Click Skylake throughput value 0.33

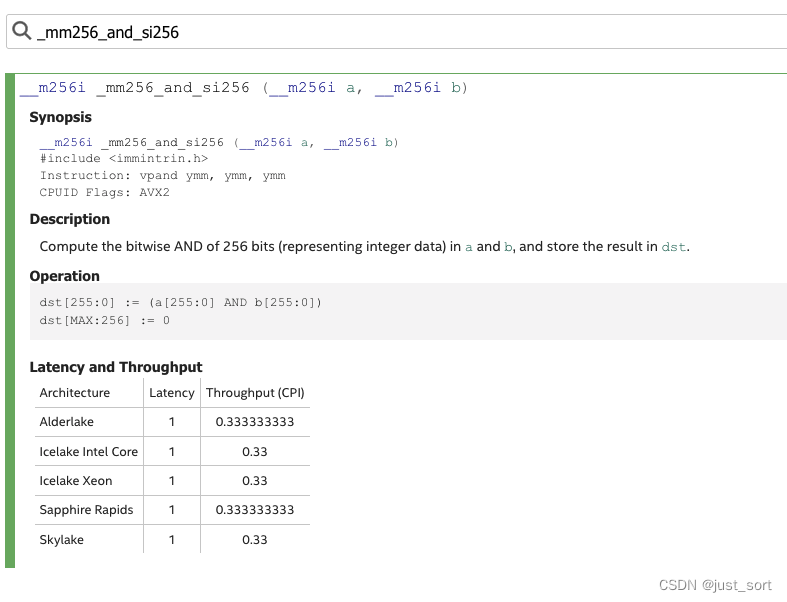255,540
